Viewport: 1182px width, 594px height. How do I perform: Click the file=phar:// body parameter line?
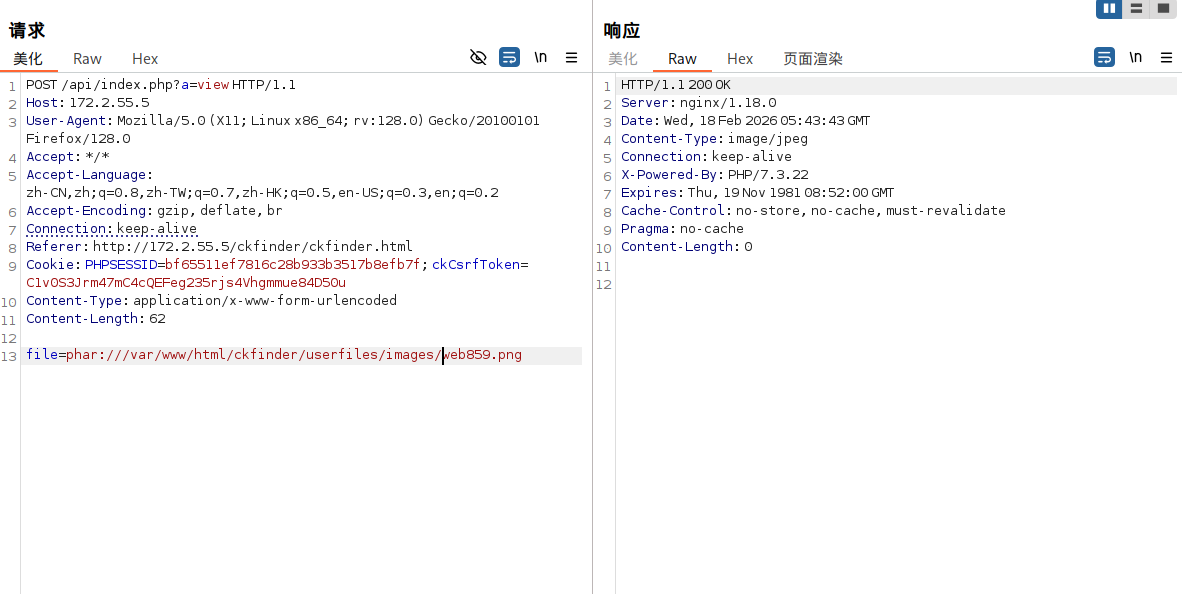coord(274,355)
